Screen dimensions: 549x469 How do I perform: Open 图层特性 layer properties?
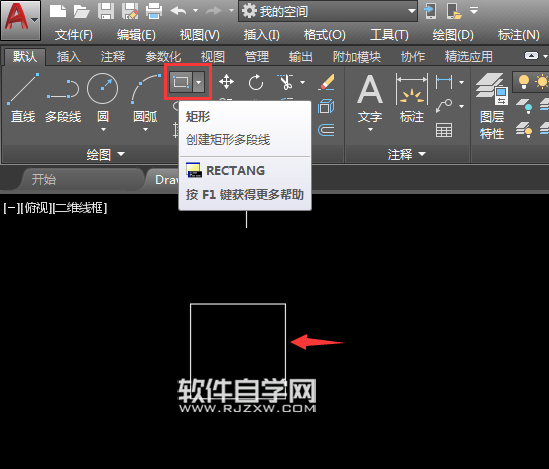click(492, 107)
